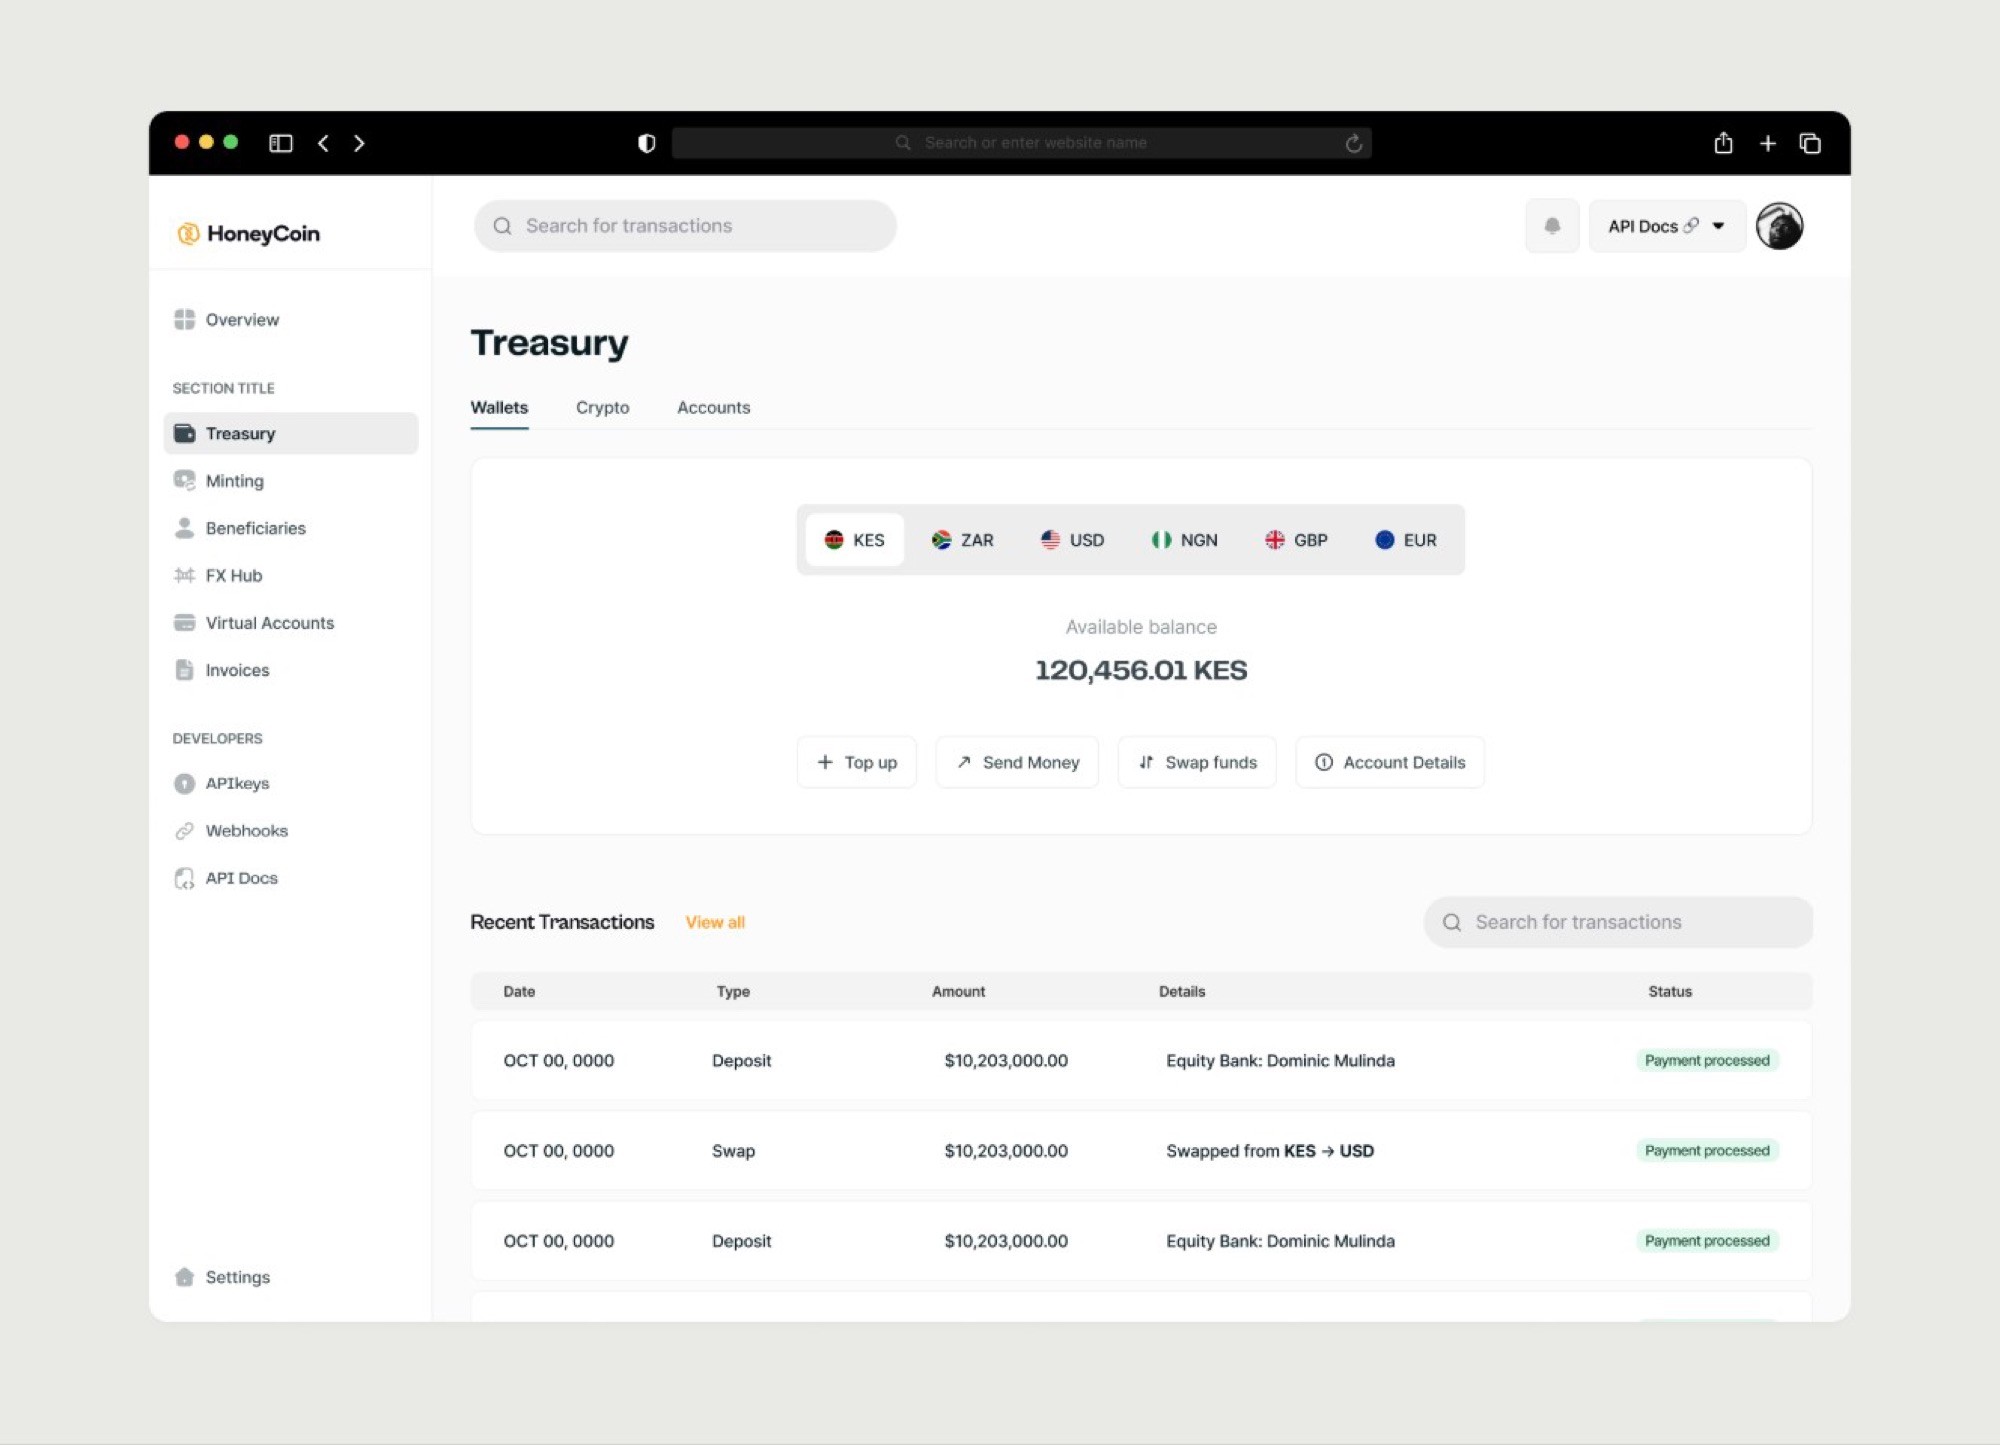The width and height of the screenshot is (2000, 1445).
Task: Select the NGN currency wallet
Action: tap(1185, 540)
